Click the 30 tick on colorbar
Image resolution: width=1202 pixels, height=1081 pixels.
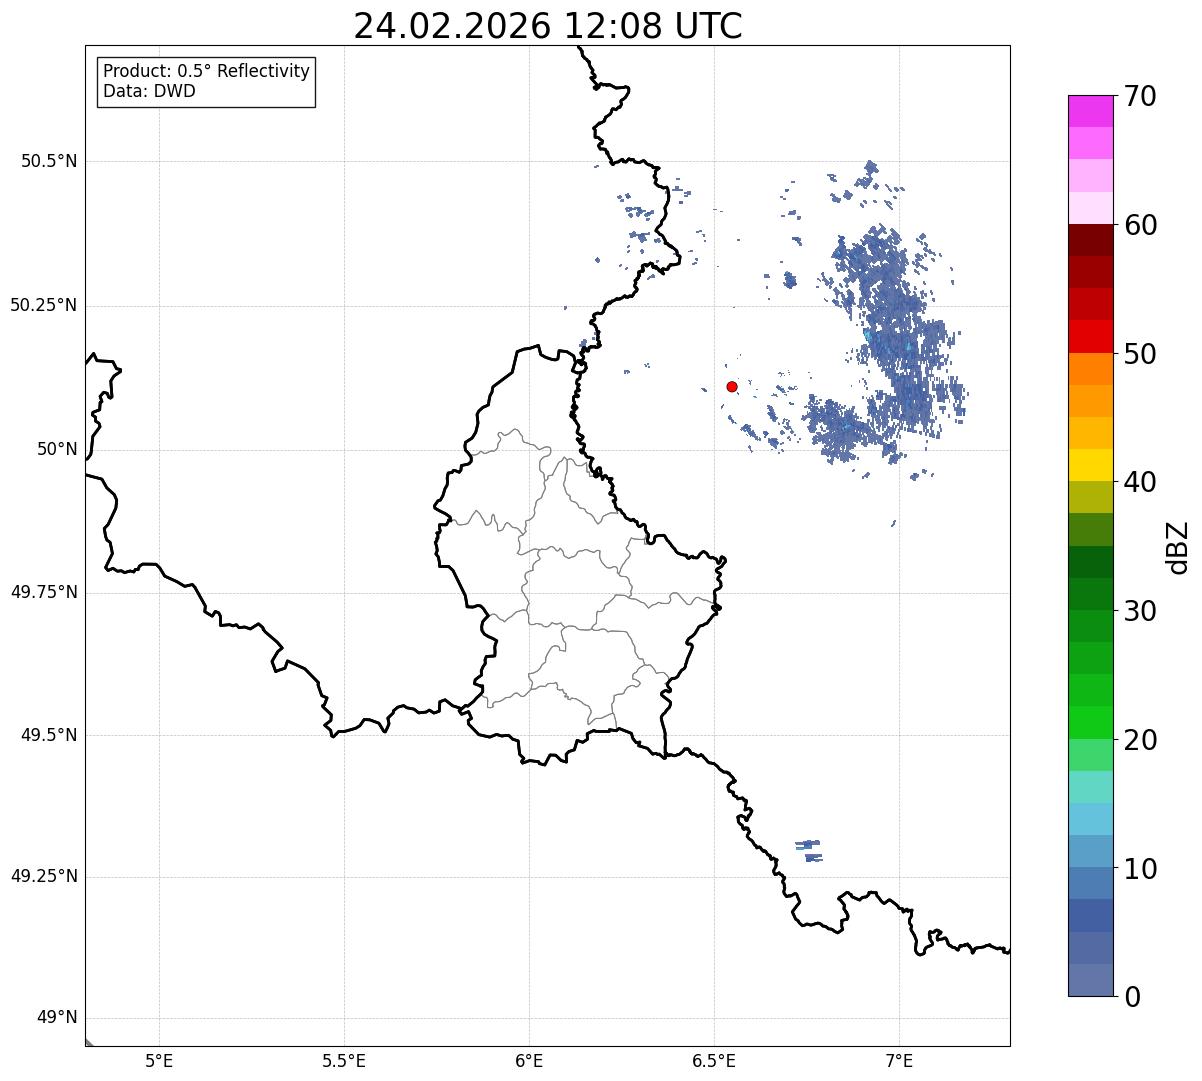(1139, 611)
